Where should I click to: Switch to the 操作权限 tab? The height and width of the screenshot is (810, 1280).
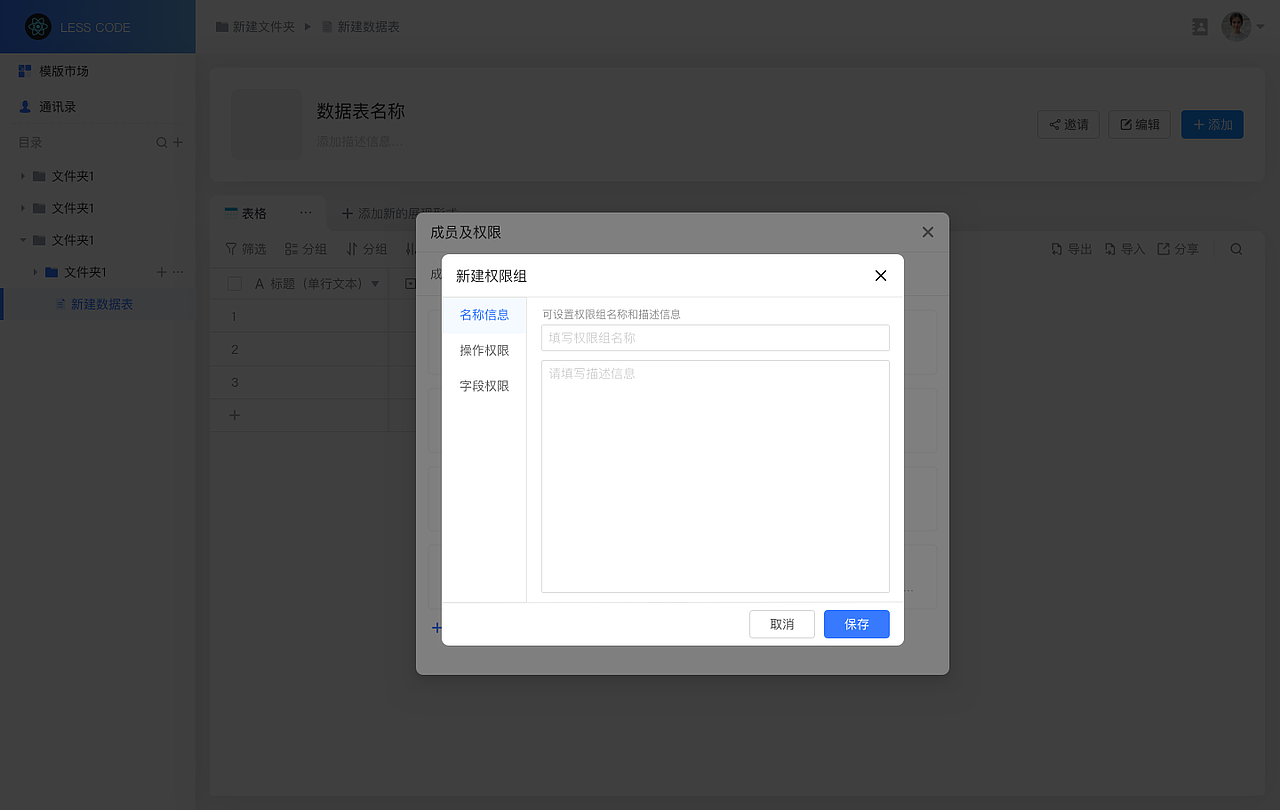[484, 350]
